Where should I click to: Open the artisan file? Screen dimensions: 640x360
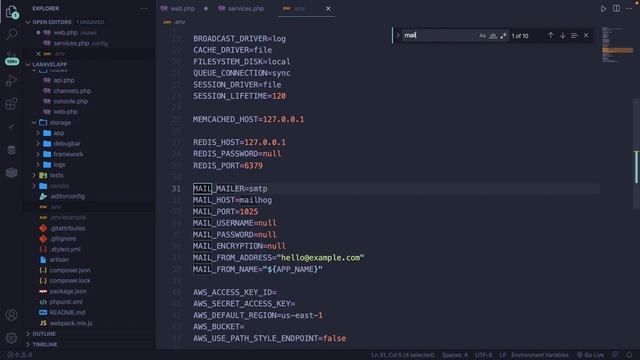pyautogui.click(x=59, y=260)
